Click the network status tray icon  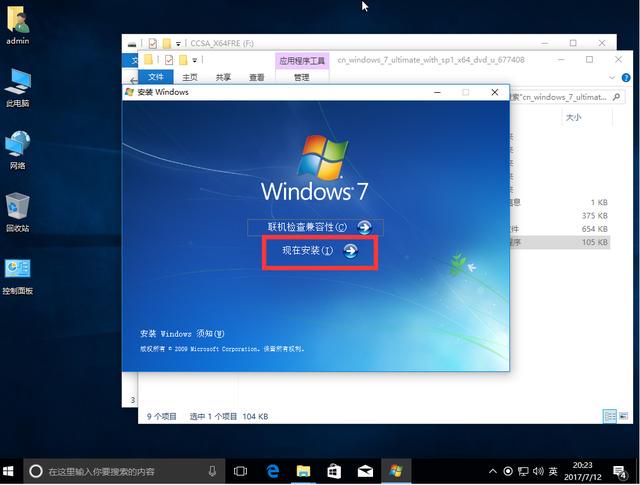pyautogui.click(x=523, y=472)
